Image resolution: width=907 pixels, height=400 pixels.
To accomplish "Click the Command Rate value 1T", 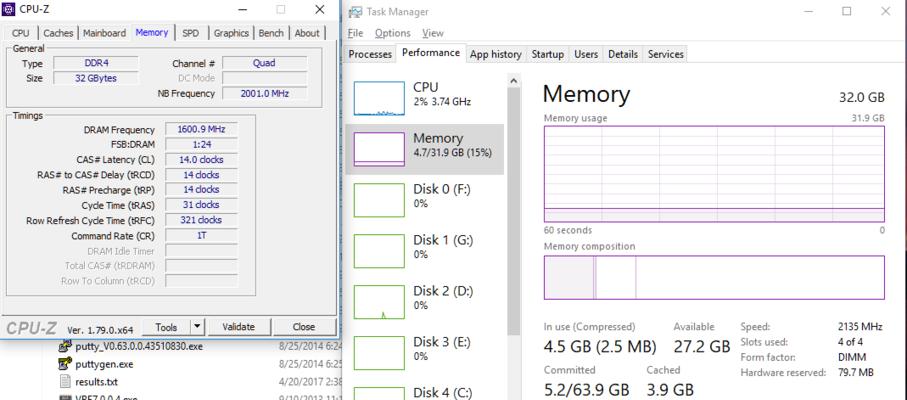I will [201, 235].
